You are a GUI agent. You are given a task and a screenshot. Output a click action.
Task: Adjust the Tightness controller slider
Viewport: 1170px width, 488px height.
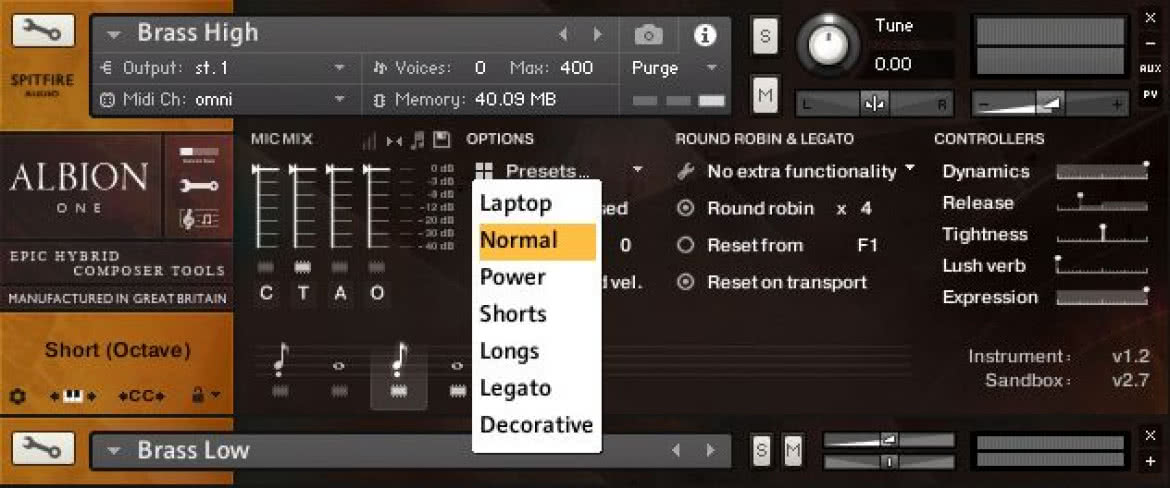click(x=1103, y=234)
